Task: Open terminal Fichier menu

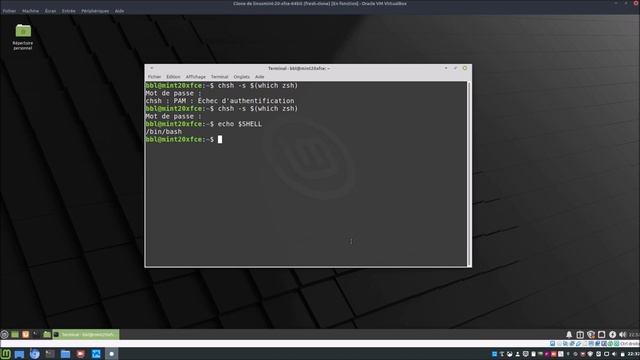Action: (x=154, y=77)
